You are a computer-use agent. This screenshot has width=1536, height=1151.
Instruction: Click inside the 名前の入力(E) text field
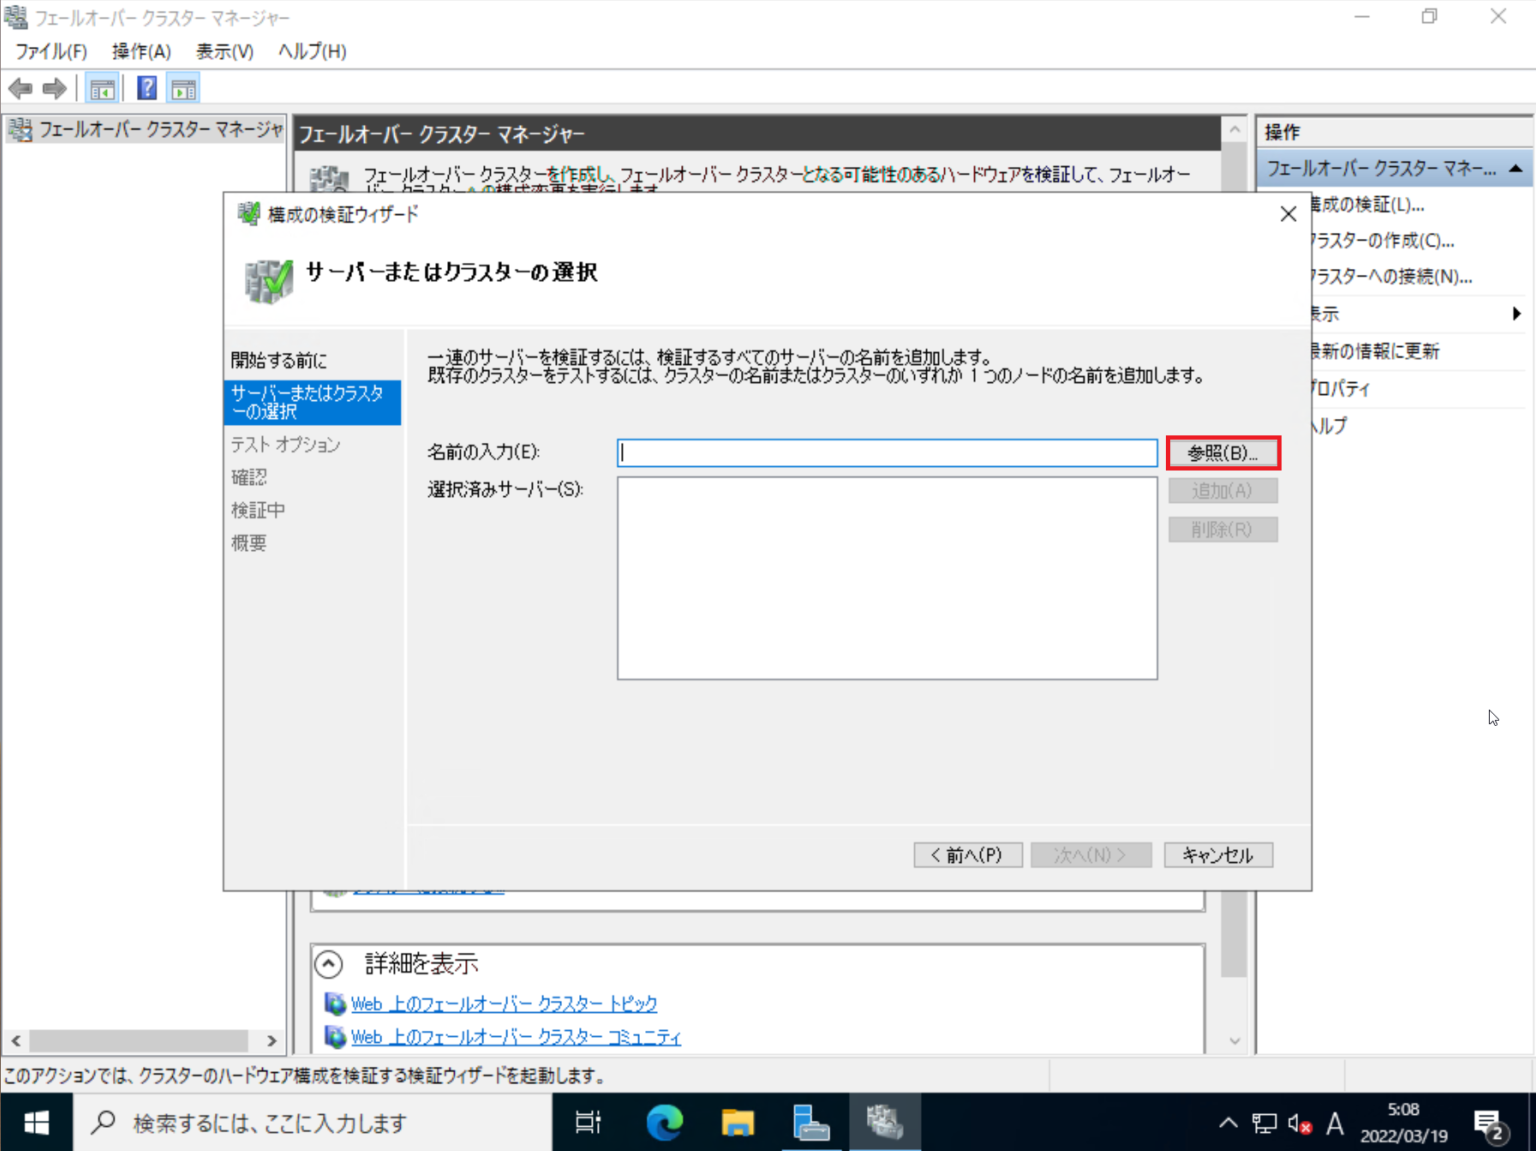pyautogui.click(x=886, y=452)
